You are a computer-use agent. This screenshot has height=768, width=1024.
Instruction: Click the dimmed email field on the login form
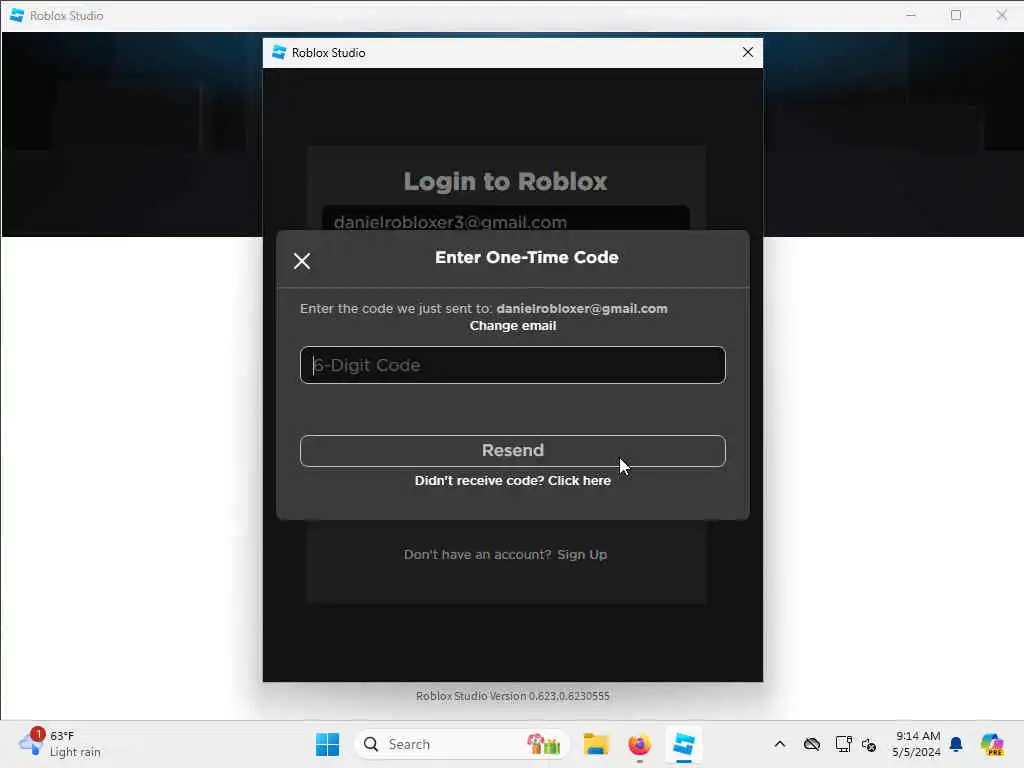click(x=505, y=219)
